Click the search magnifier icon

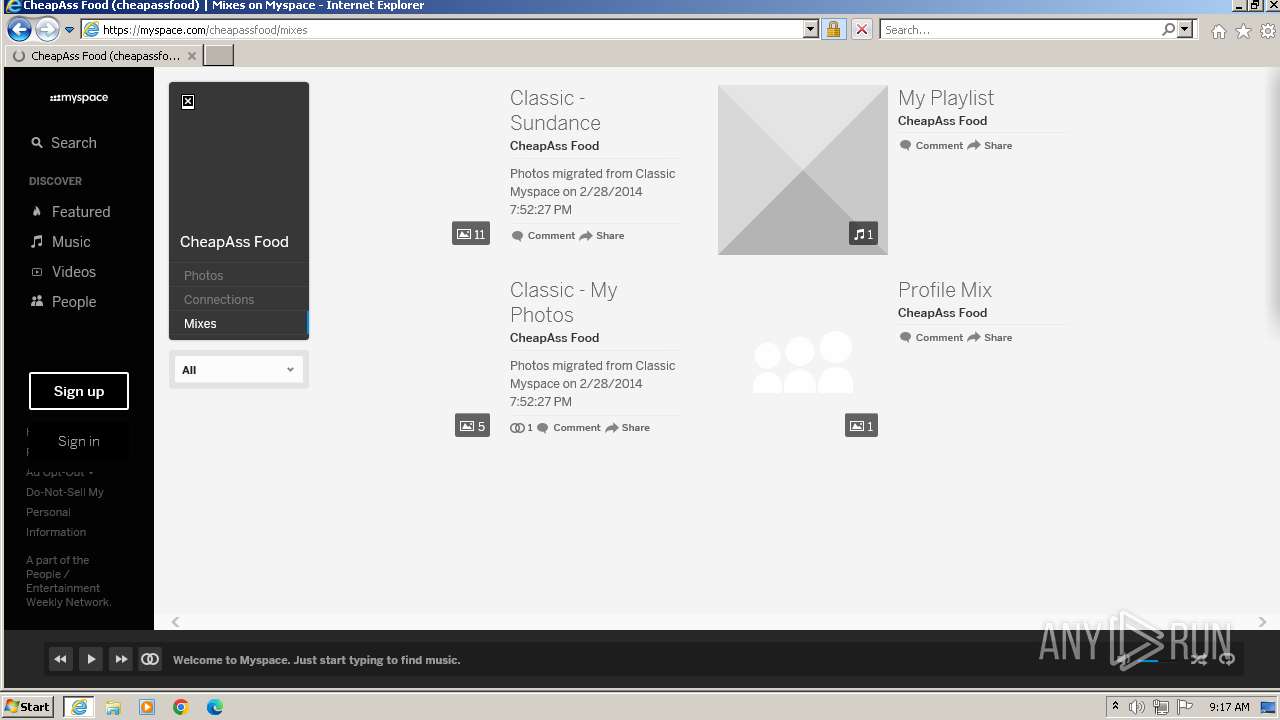pyautogui.click(x=1168, y=30)
